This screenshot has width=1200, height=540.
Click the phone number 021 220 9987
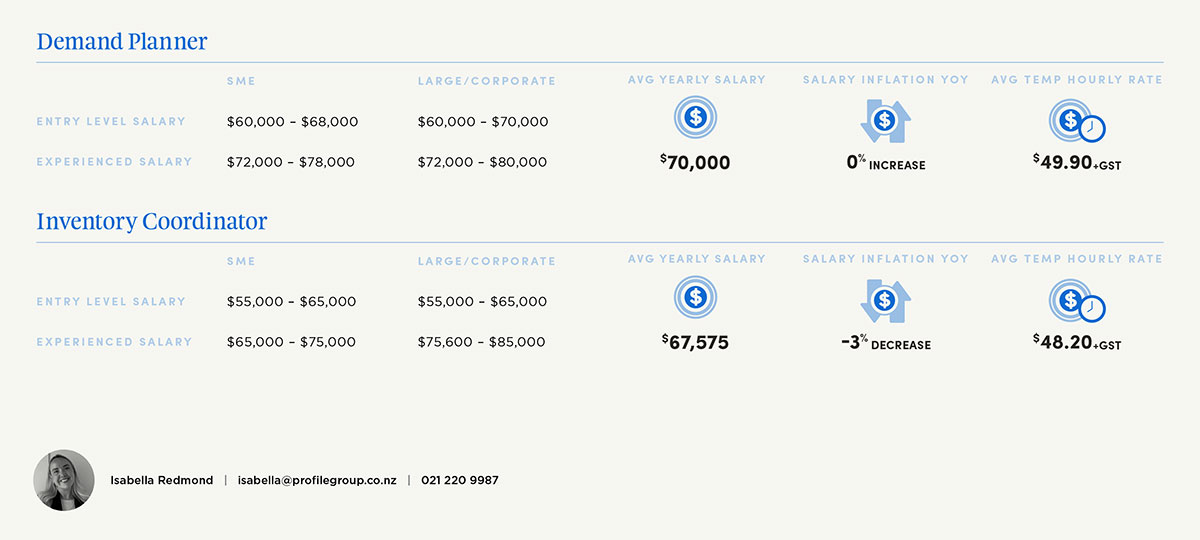point(460,481)
